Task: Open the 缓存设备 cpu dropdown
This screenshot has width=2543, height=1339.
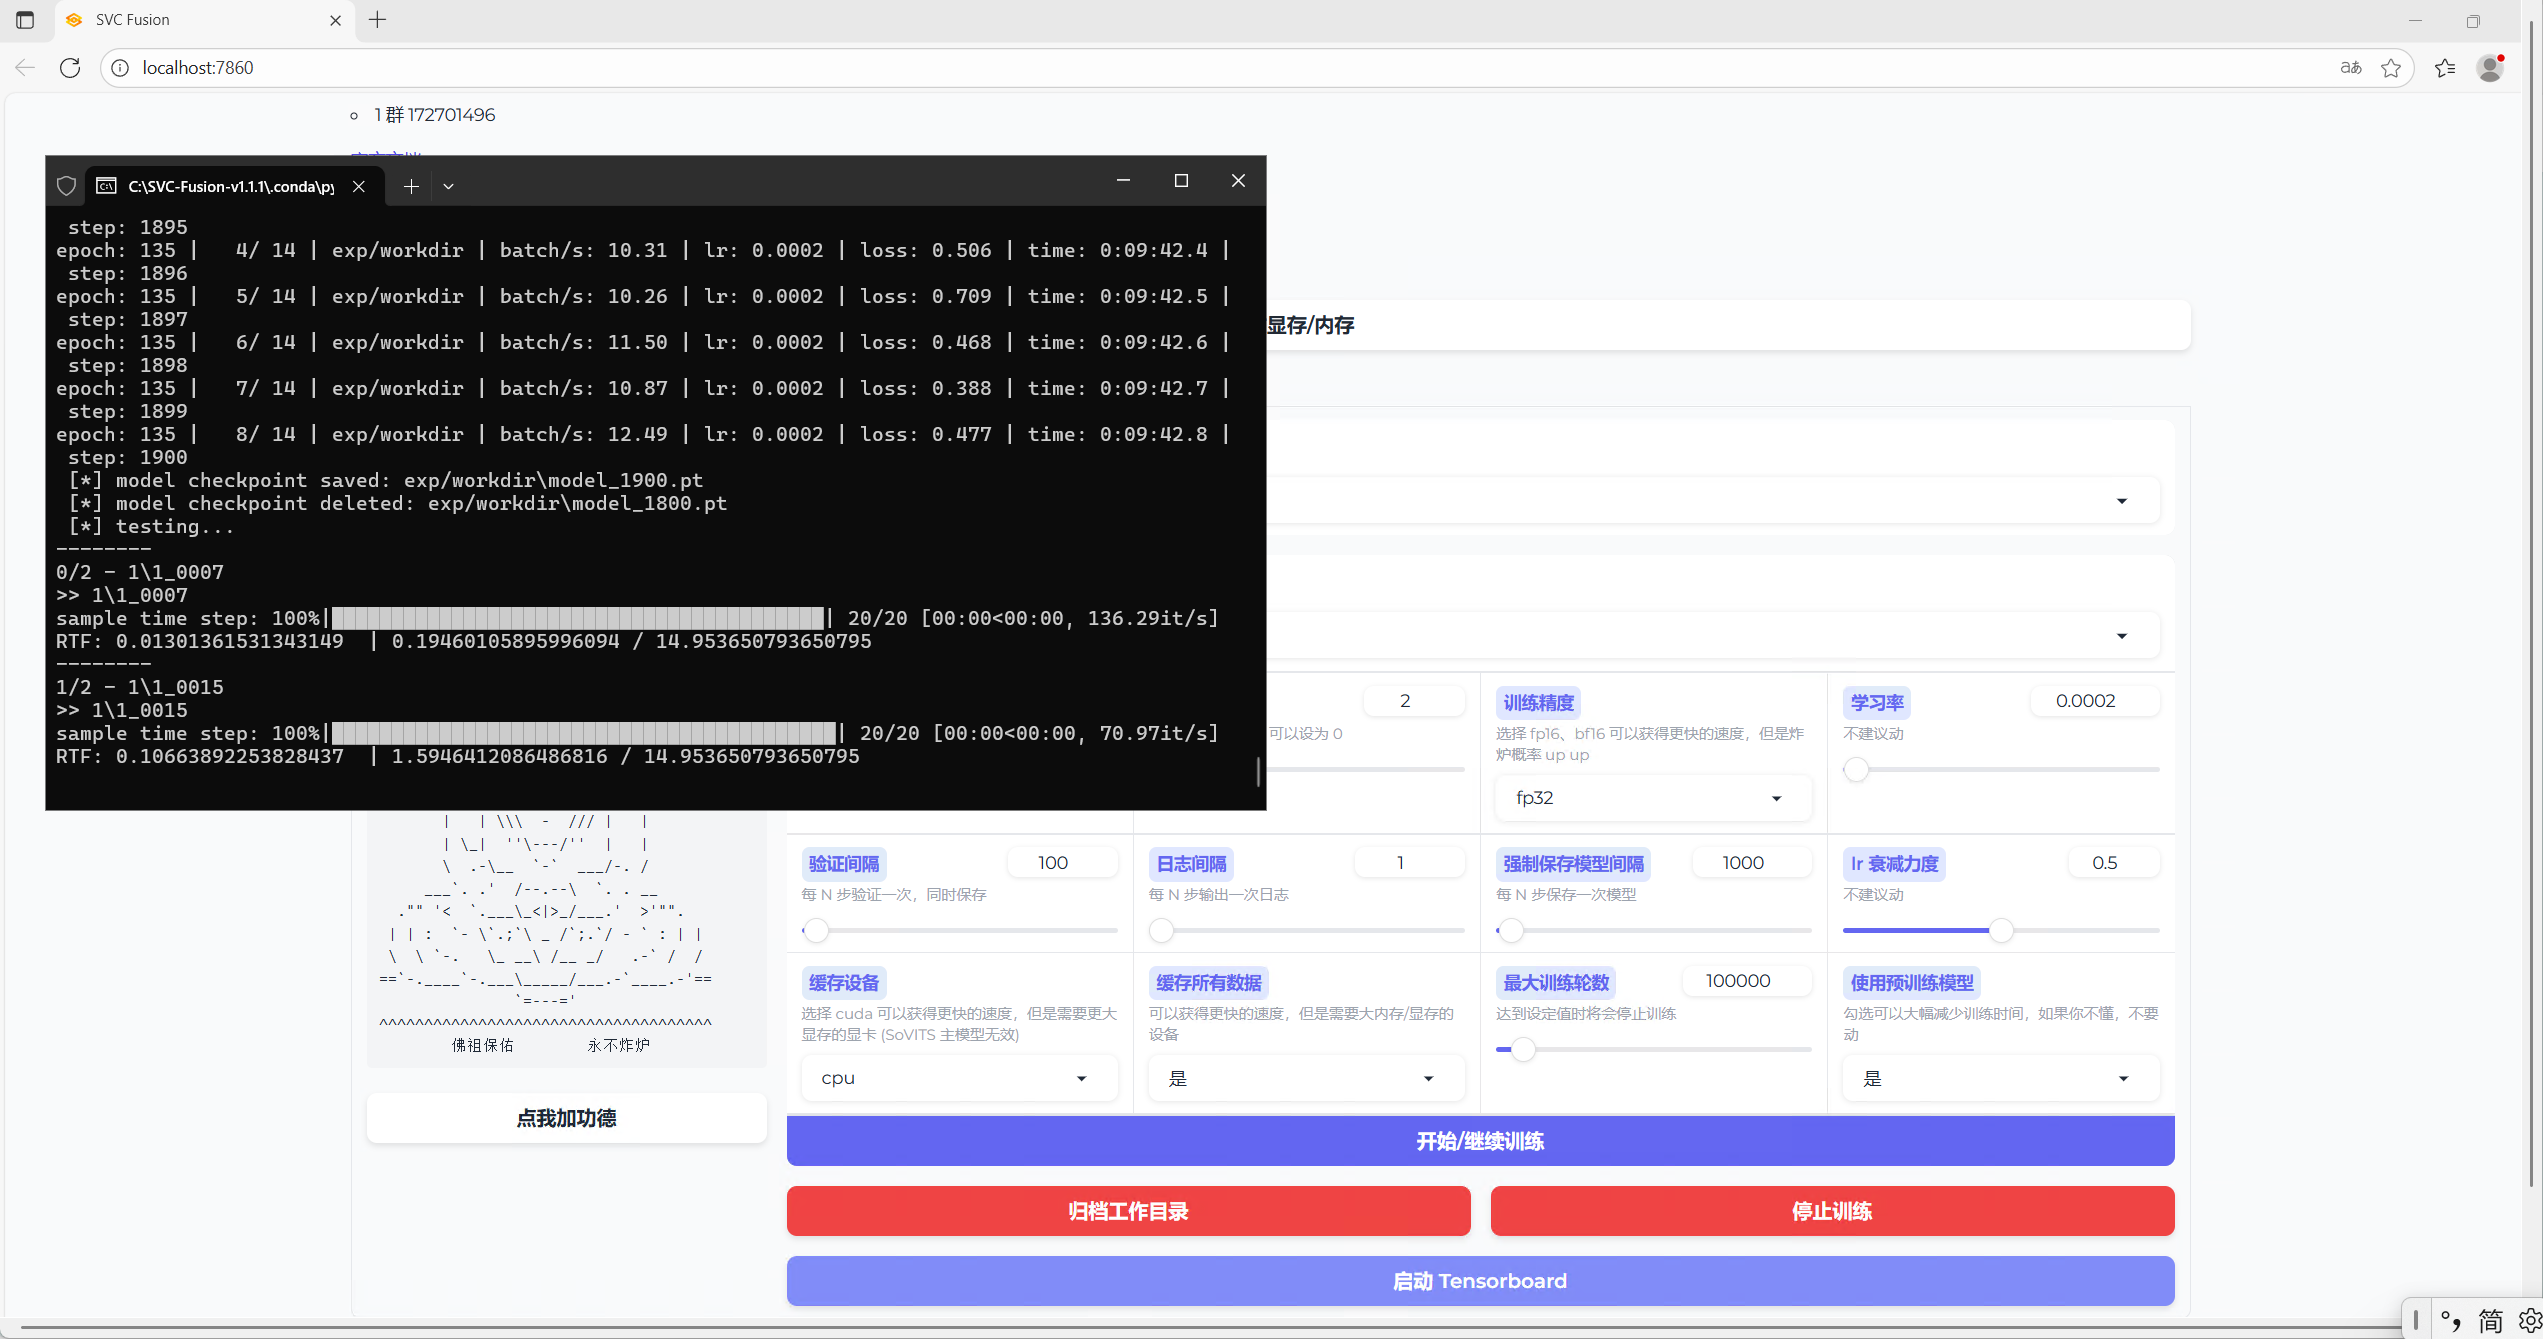Action: tap(958, 1078)
